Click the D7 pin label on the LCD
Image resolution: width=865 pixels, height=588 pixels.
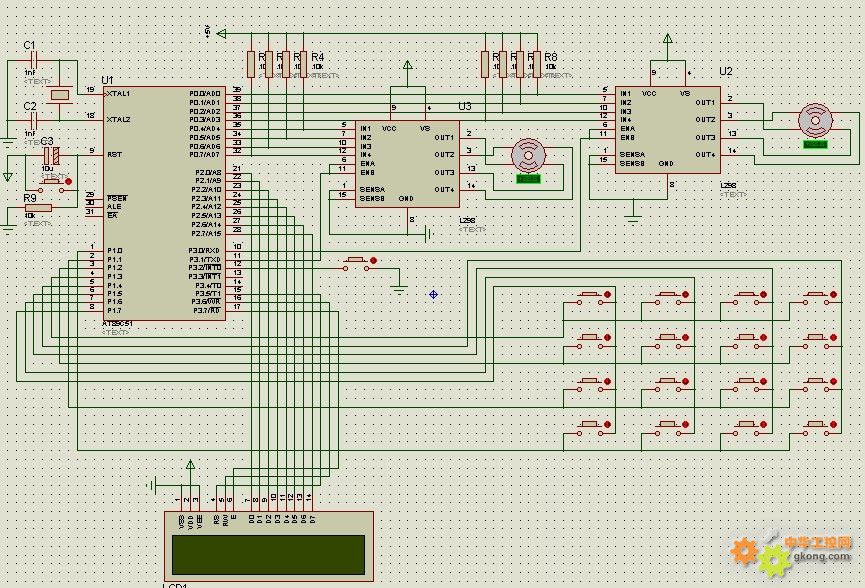click(312, 519)
